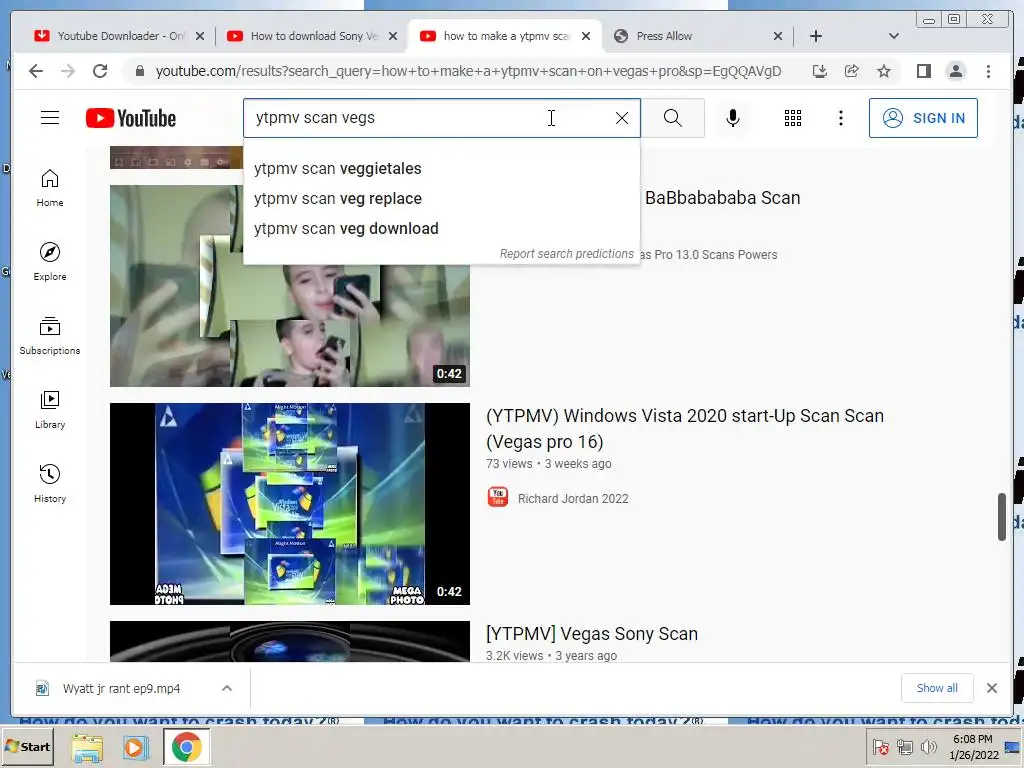This screenshot has height=768, width=1024.
Task: Choose suggestion ytpmv scan veg download
Action: (441, 229)
